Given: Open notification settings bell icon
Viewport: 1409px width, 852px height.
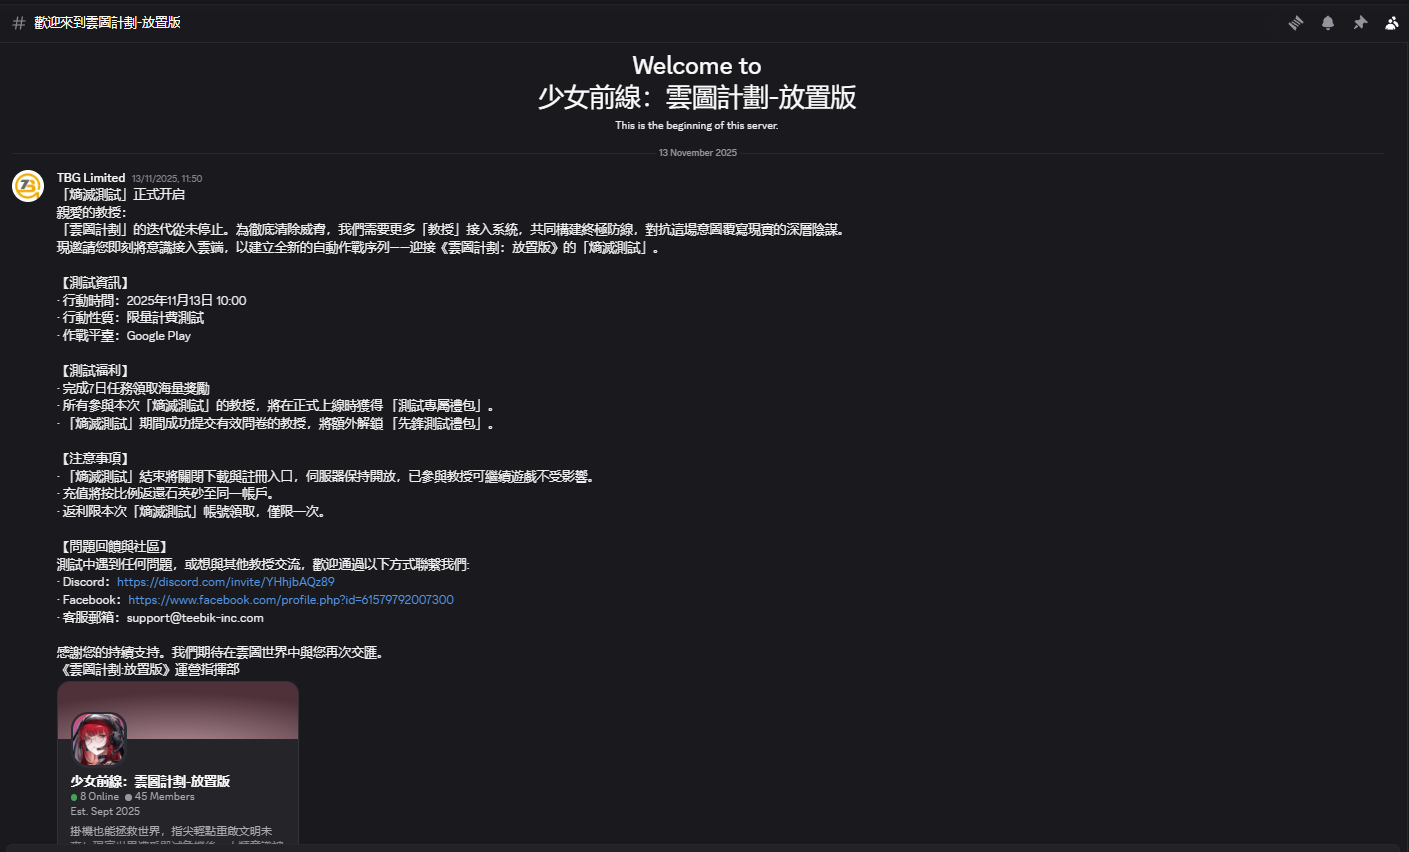Looking at the screenshot, I should (1328, 22).
